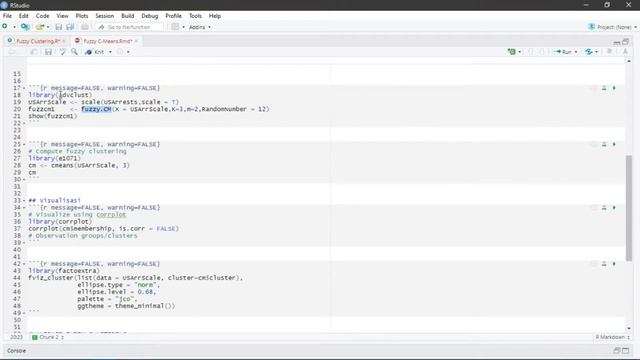Viewport: 640px width, 360px height.
Task: Switch to Fuzzy Clustering.R tab
Action: [38, 41]
